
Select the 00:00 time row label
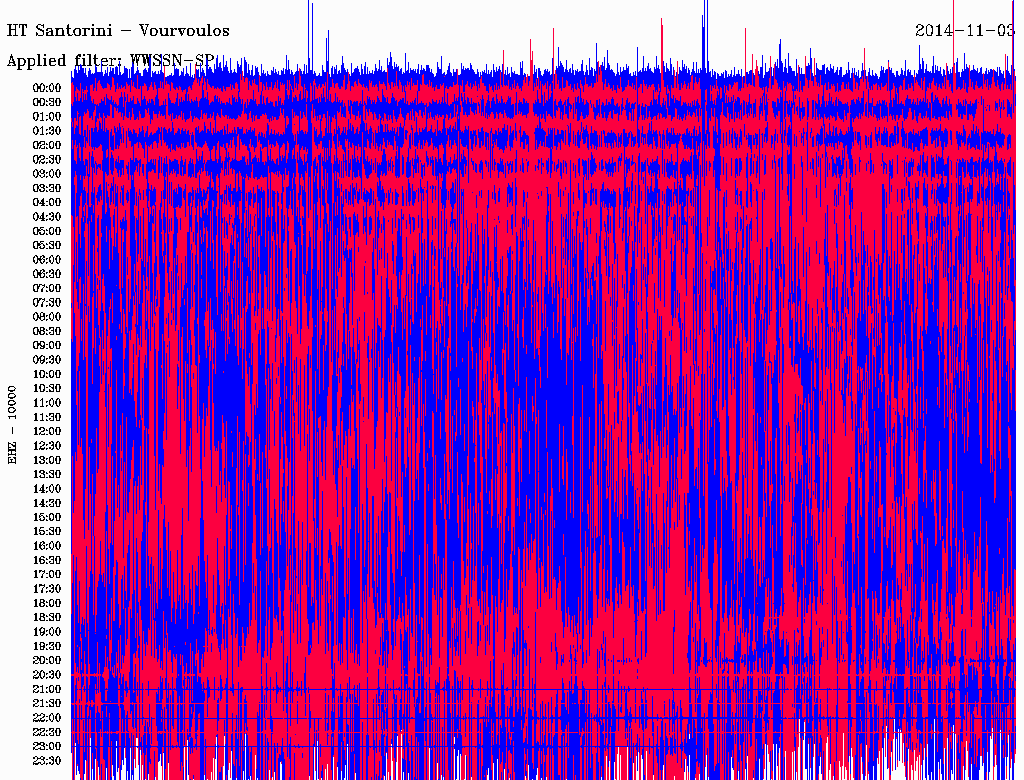tap(47, 88)
